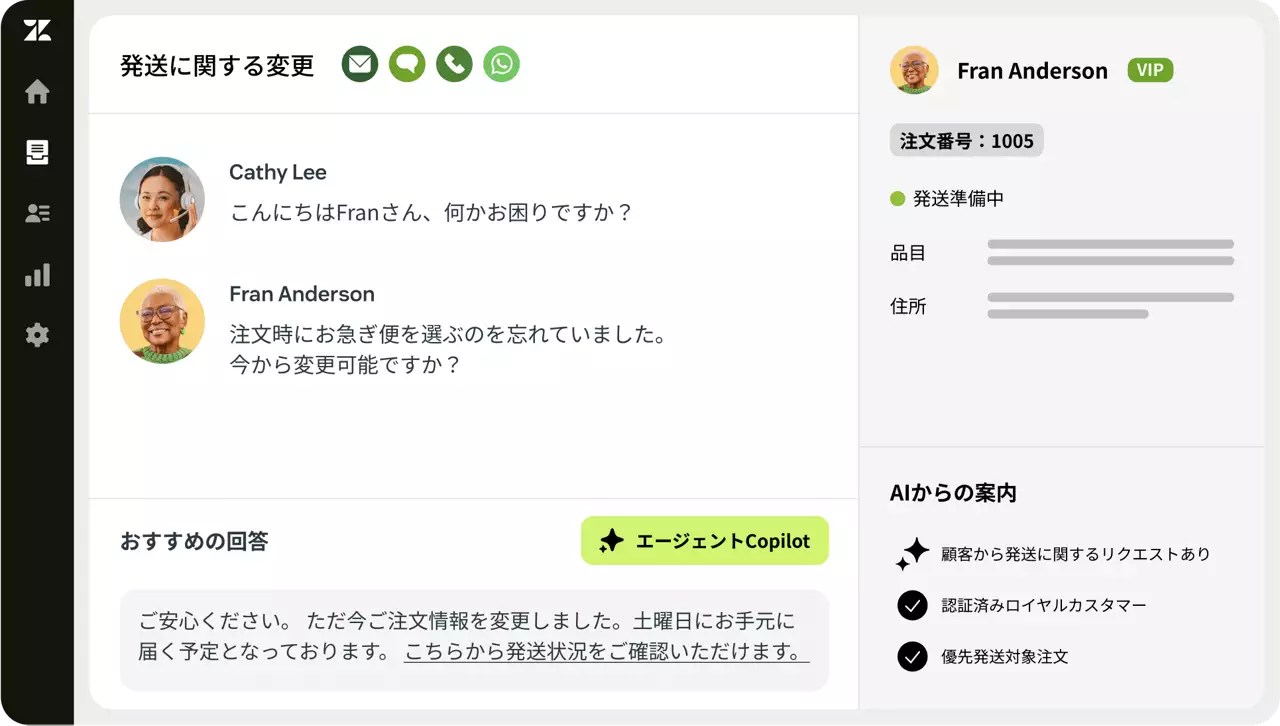The image size is (1280, 726).
Task: Click the VIP badge
Action: point(1150,70)
